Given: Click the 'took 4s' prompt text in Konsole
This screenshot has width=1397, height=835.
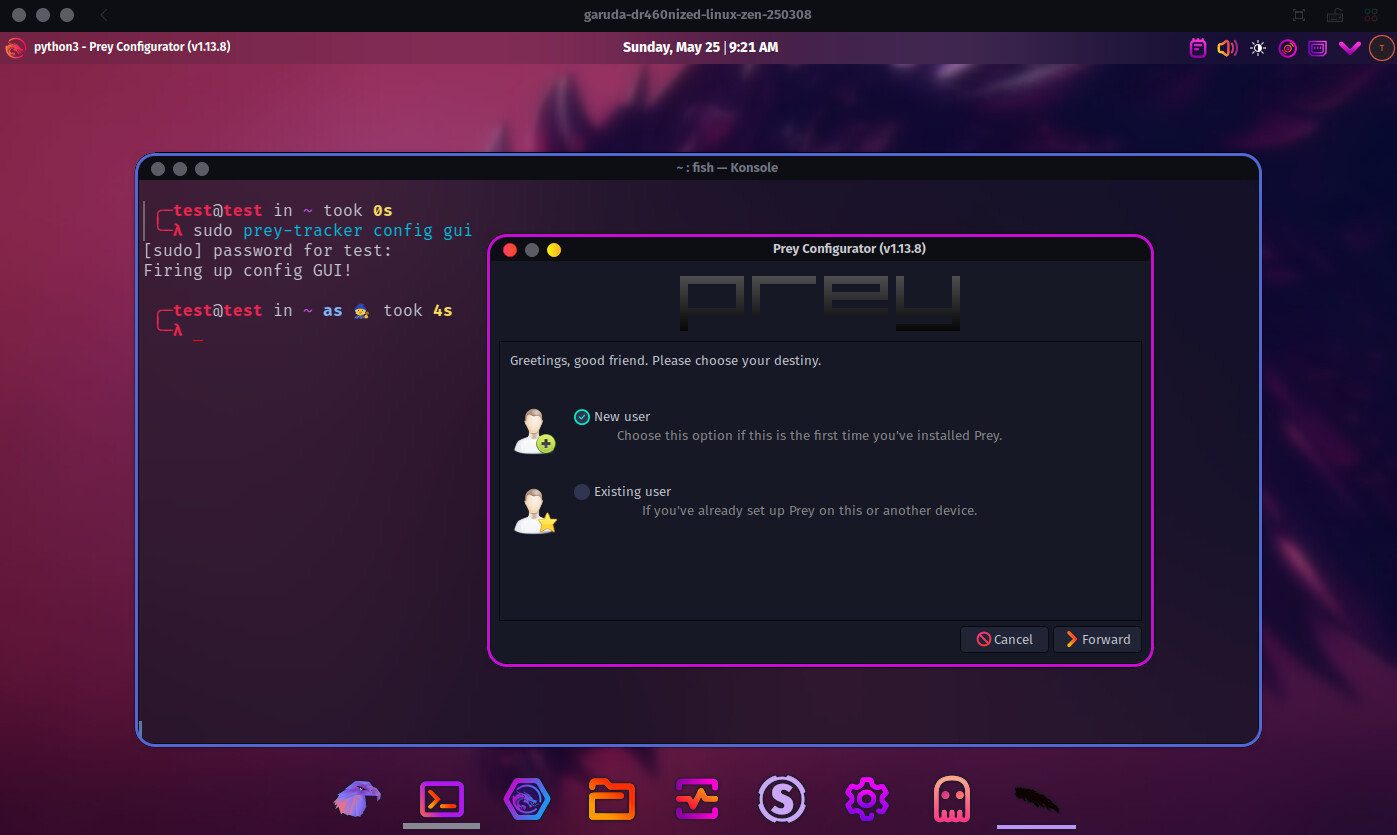Looking at the screenshot, I should pyautogui.click(x=418, y=311).
